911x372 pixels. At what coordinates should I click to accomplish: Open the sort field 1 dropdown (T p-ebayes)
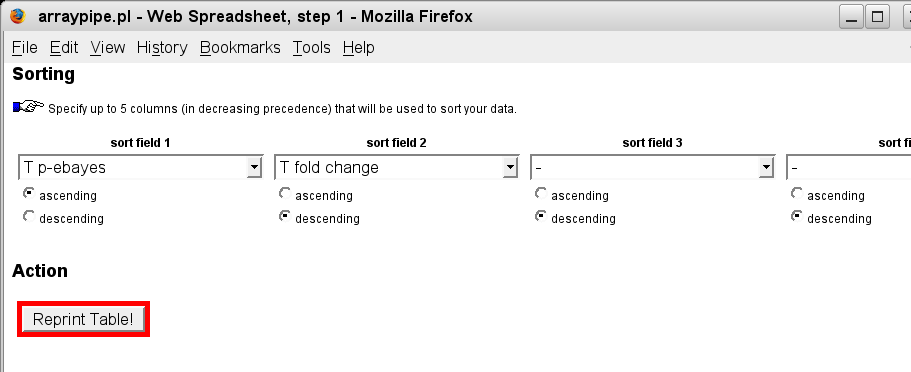pyautogui.click(x=141, y=167)
